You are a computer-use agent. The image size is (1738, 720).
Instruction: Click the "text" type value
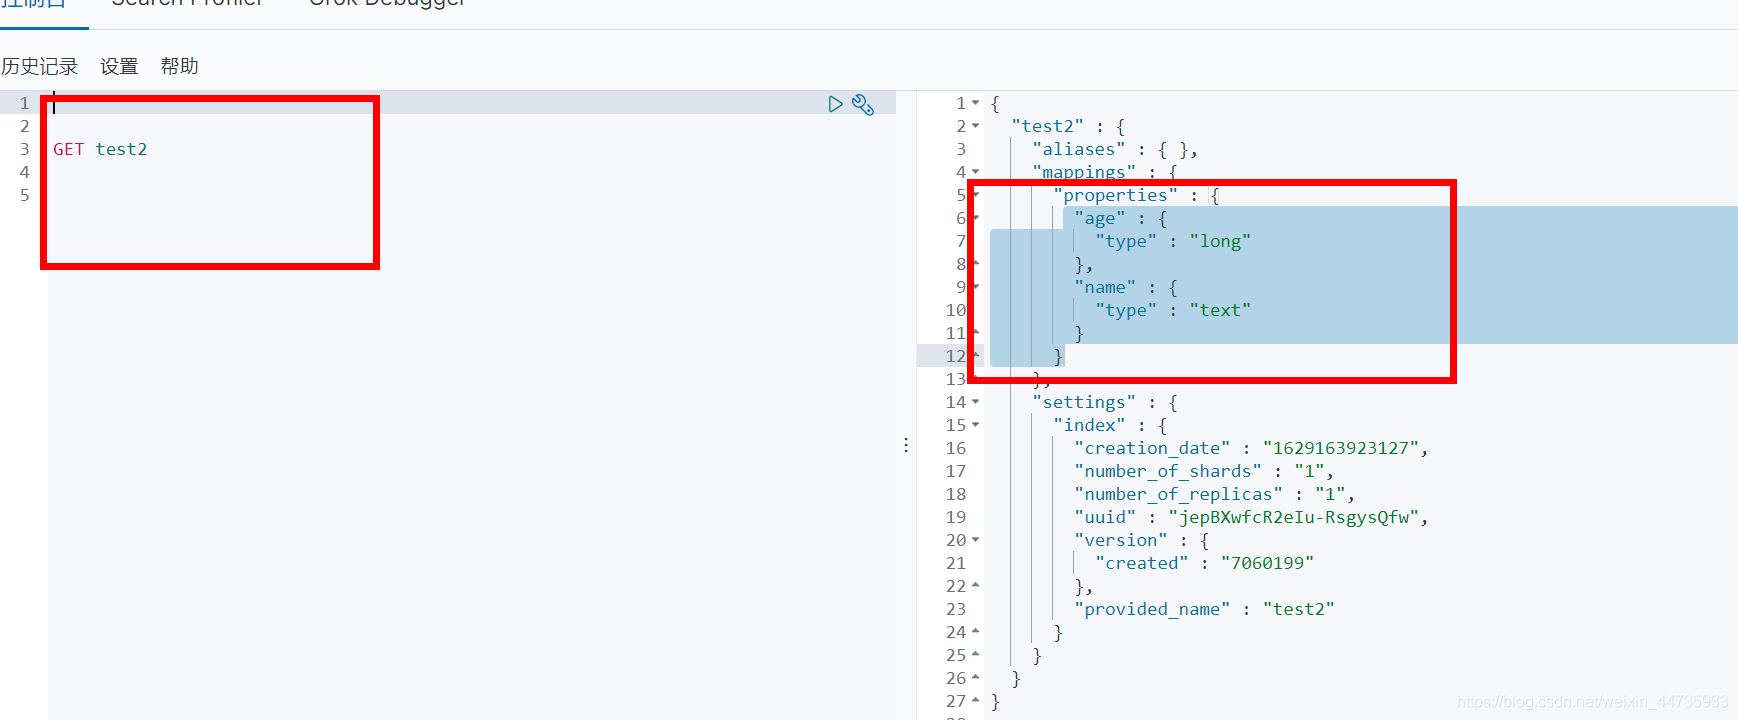point(1220,310)
